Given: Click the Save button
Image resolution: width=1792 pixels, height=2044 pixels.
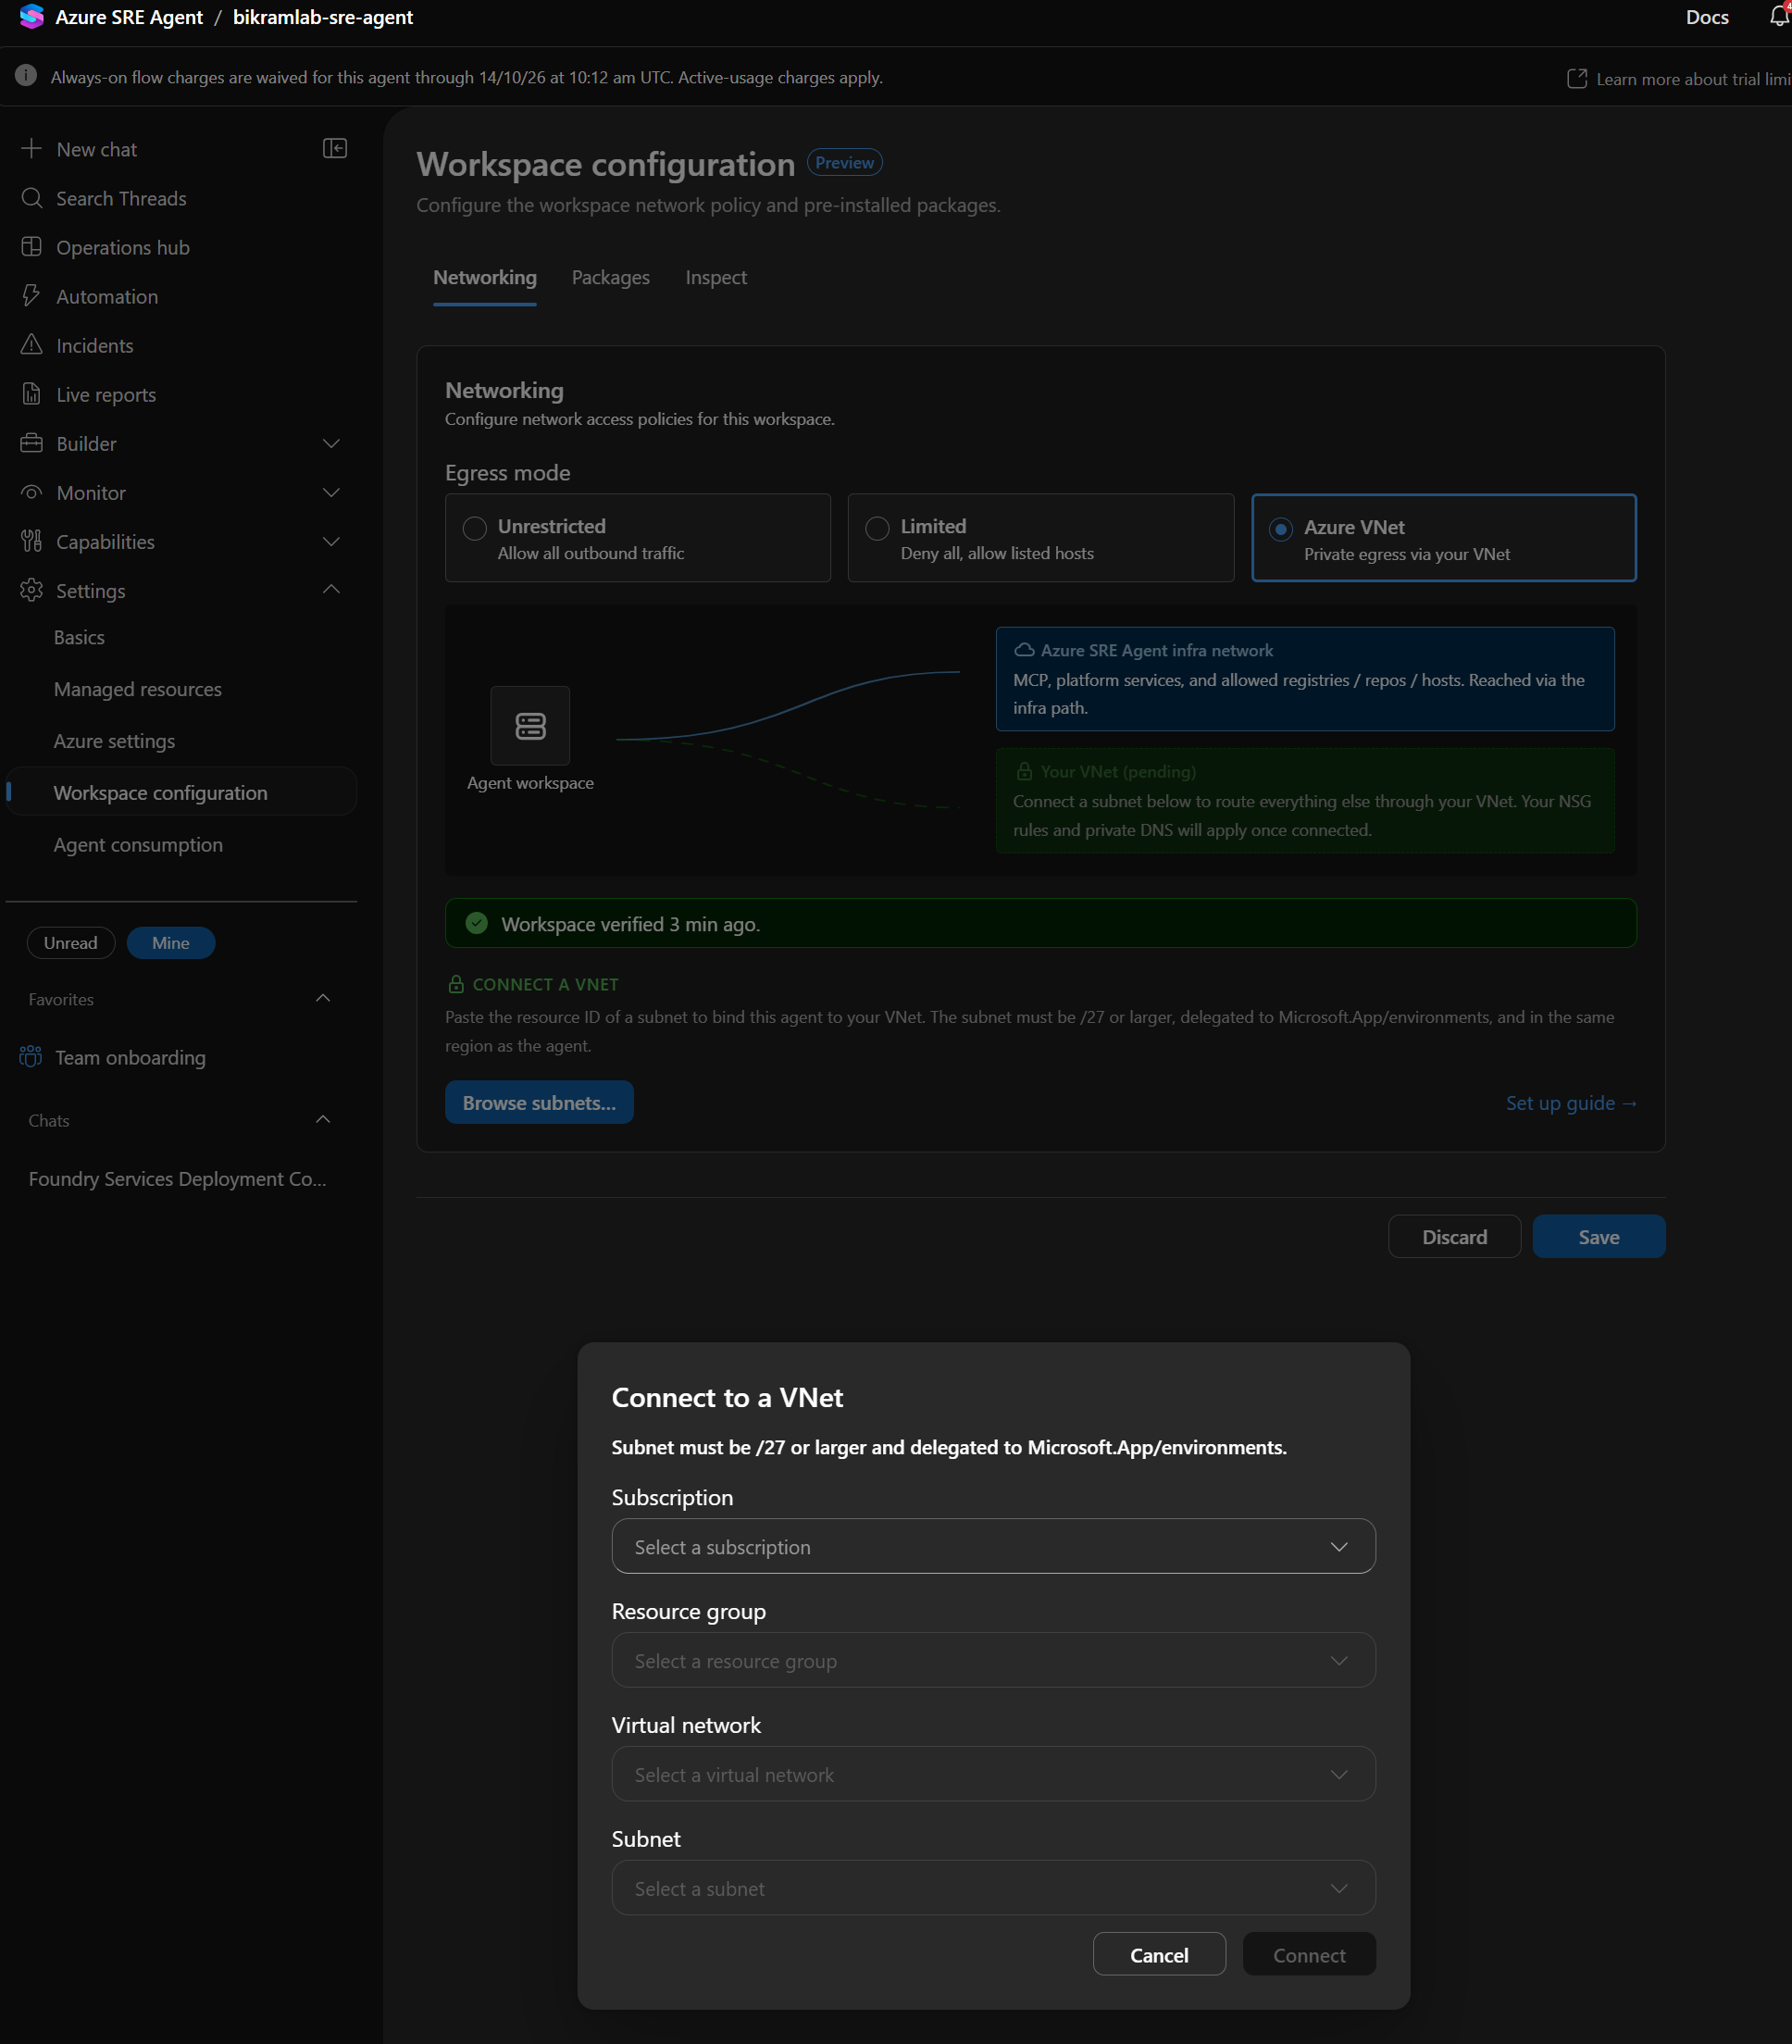Looking at the screenshot, I should click(1598, 1237).
